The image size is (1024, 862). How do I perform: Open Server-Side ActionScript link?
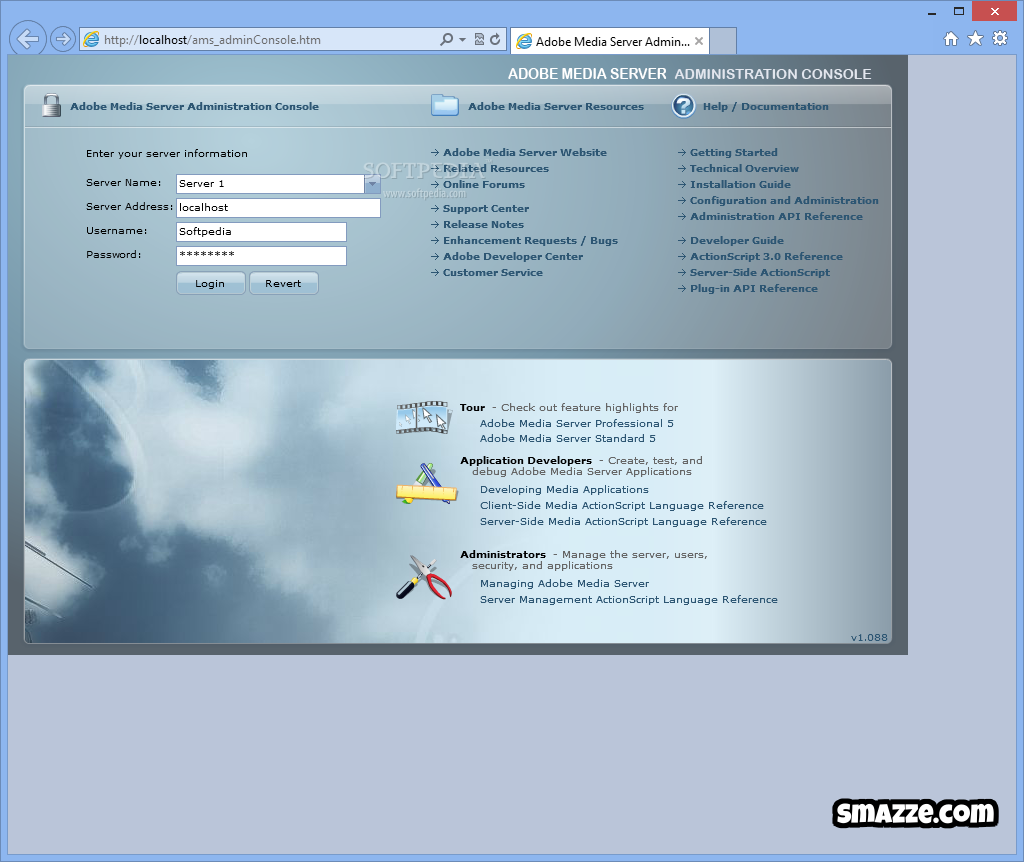(760, 272)
